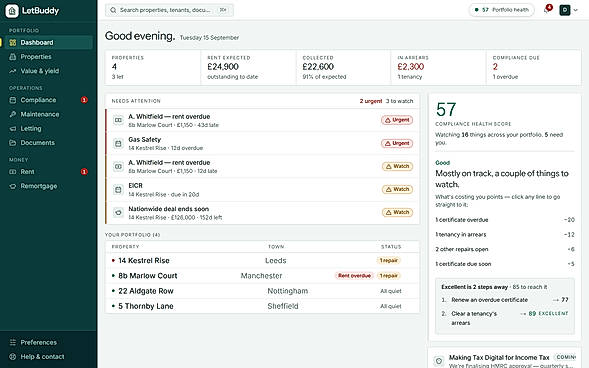This screenshot has width=589, height=368.
Task: Click the Help & contact icon
Action: coord(13,356)
